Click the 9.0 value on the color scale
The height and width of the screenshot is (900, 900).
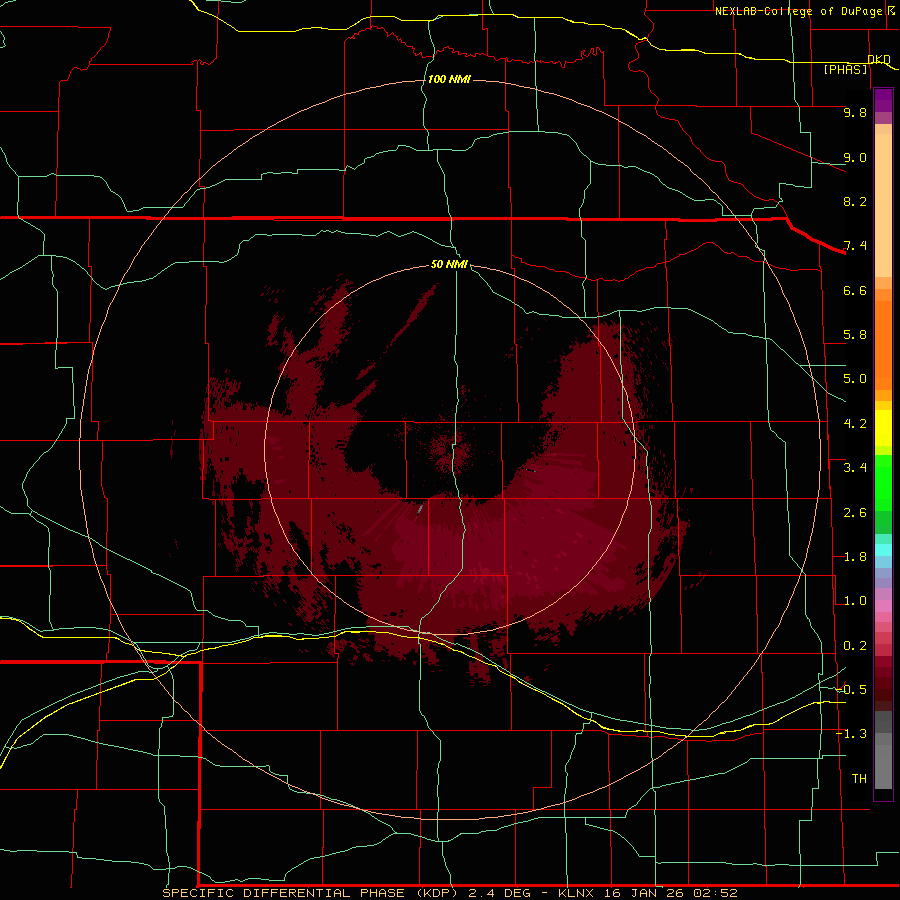click(x=855, y=157)
